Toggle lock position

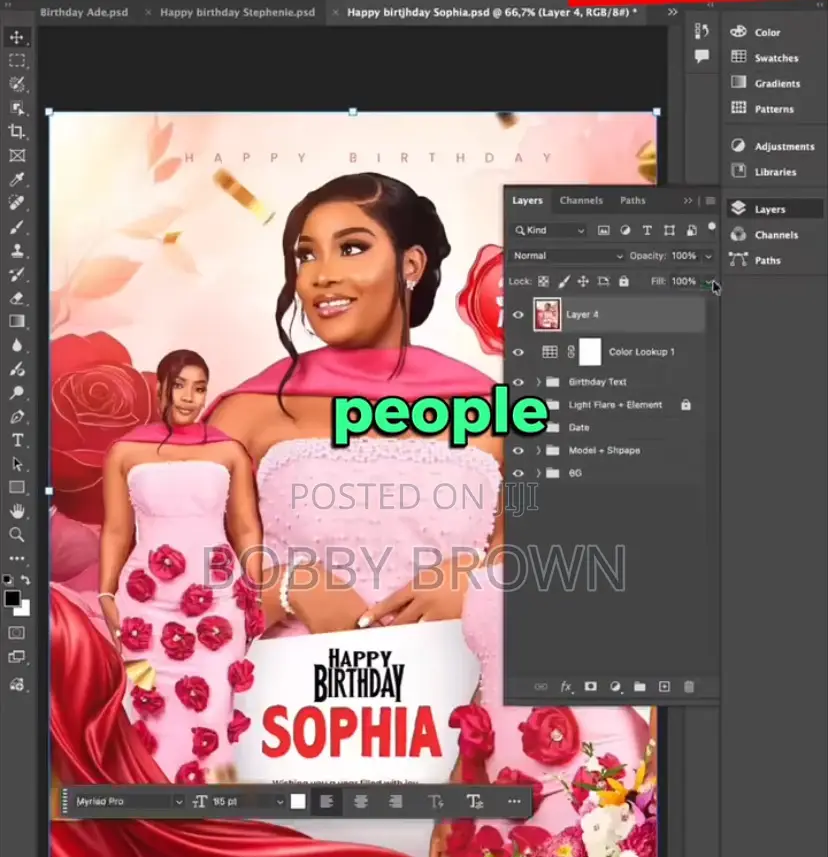(x=583, y=281)
